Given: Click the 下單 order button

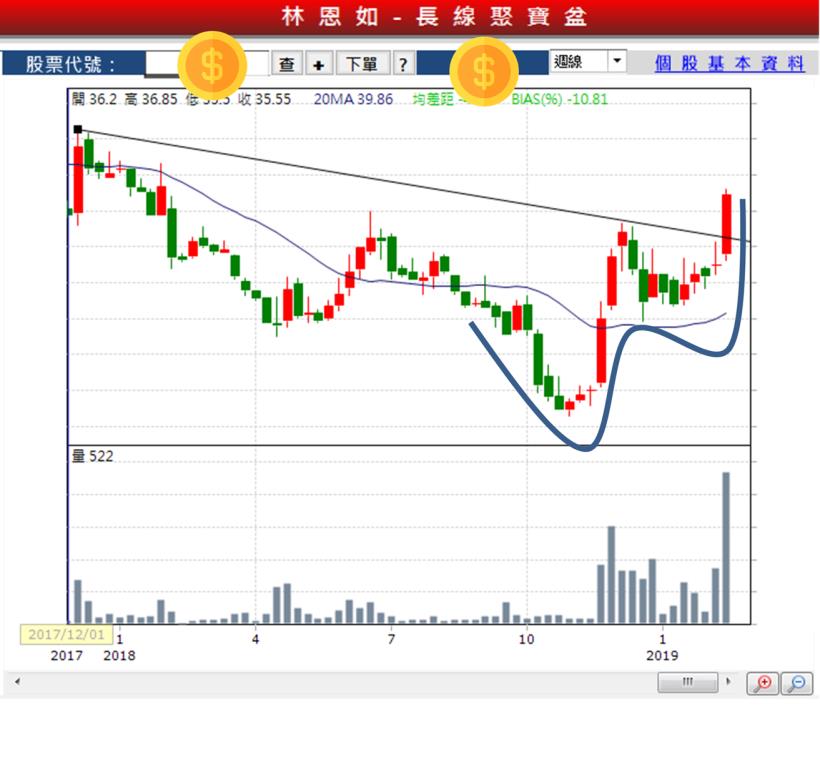Looking at the screenshot, I should click(x=362, y=64).
